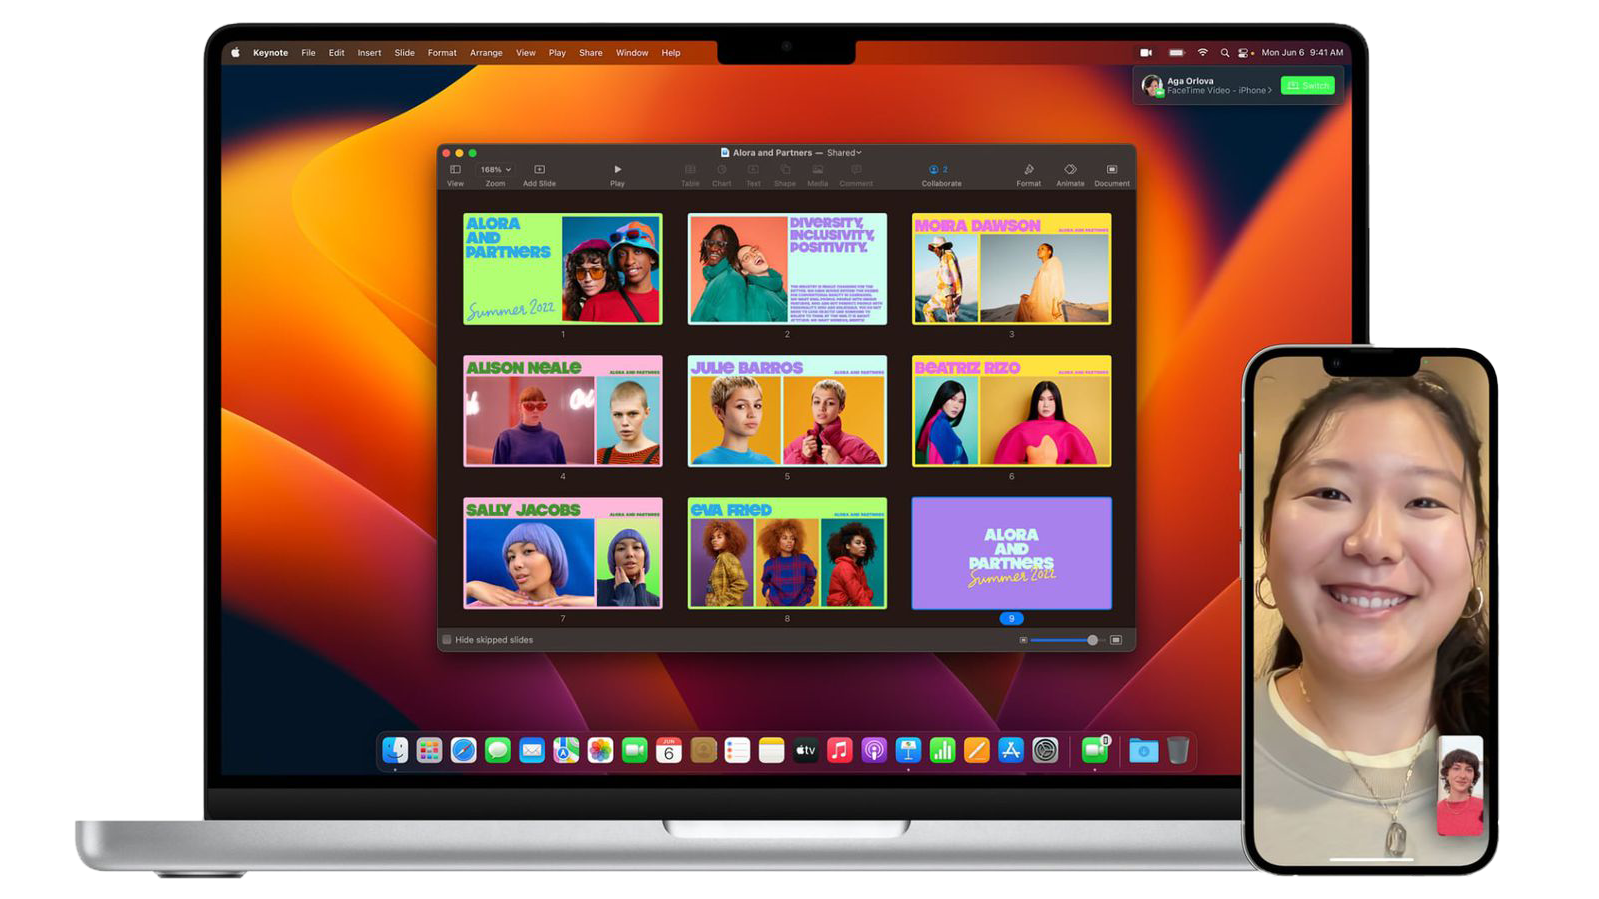
Task: Click the Add Slide toolbar icon
Action: [539, 170]
